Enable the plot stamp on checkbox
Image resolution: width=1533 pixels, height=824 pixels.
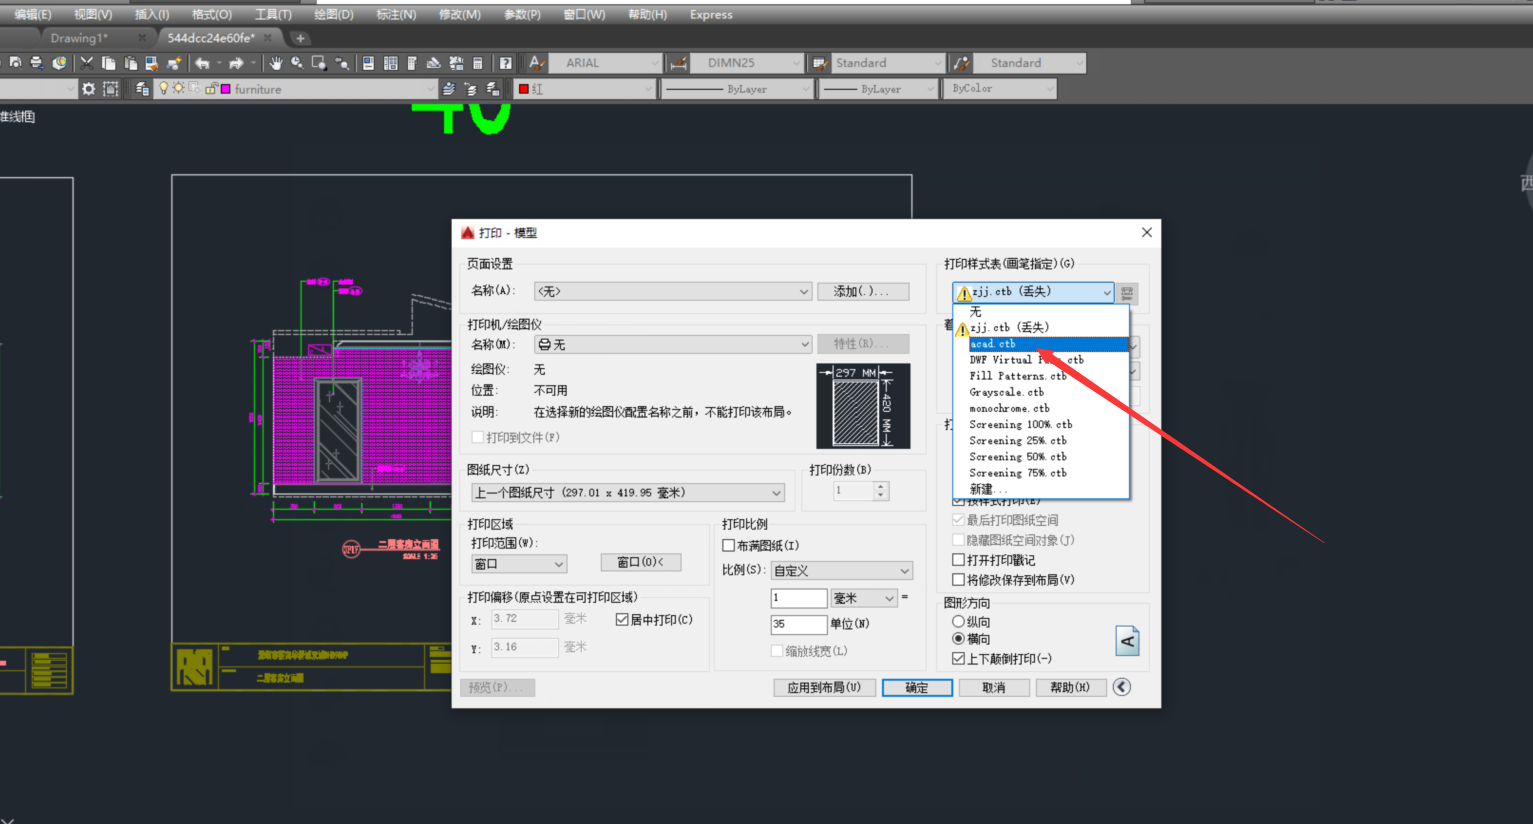(x=958, y=560)
